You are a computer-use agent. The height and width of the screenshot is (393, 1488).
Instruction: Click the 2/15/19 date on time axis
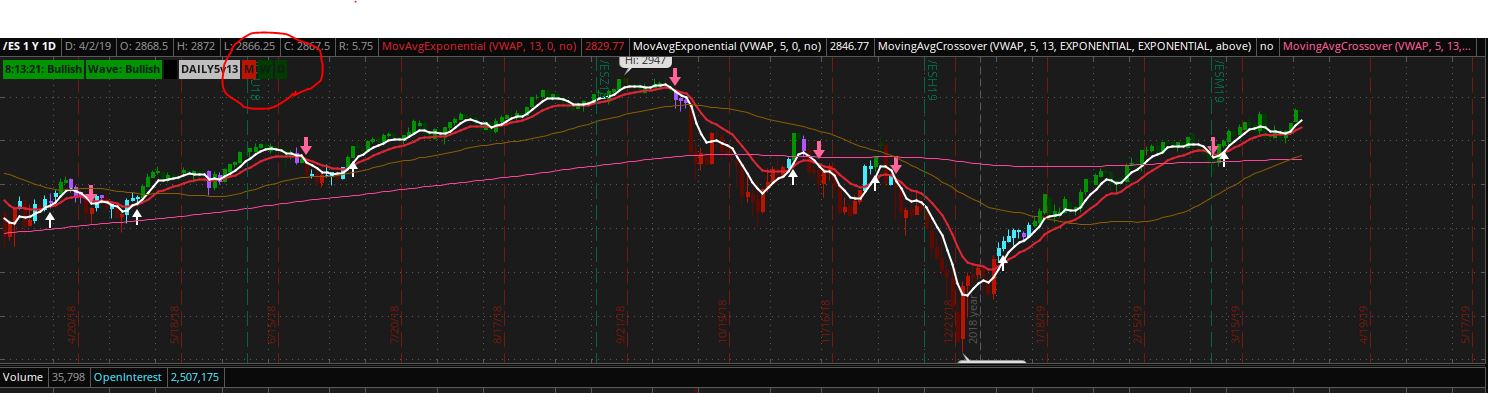[x=1138, y=325]
